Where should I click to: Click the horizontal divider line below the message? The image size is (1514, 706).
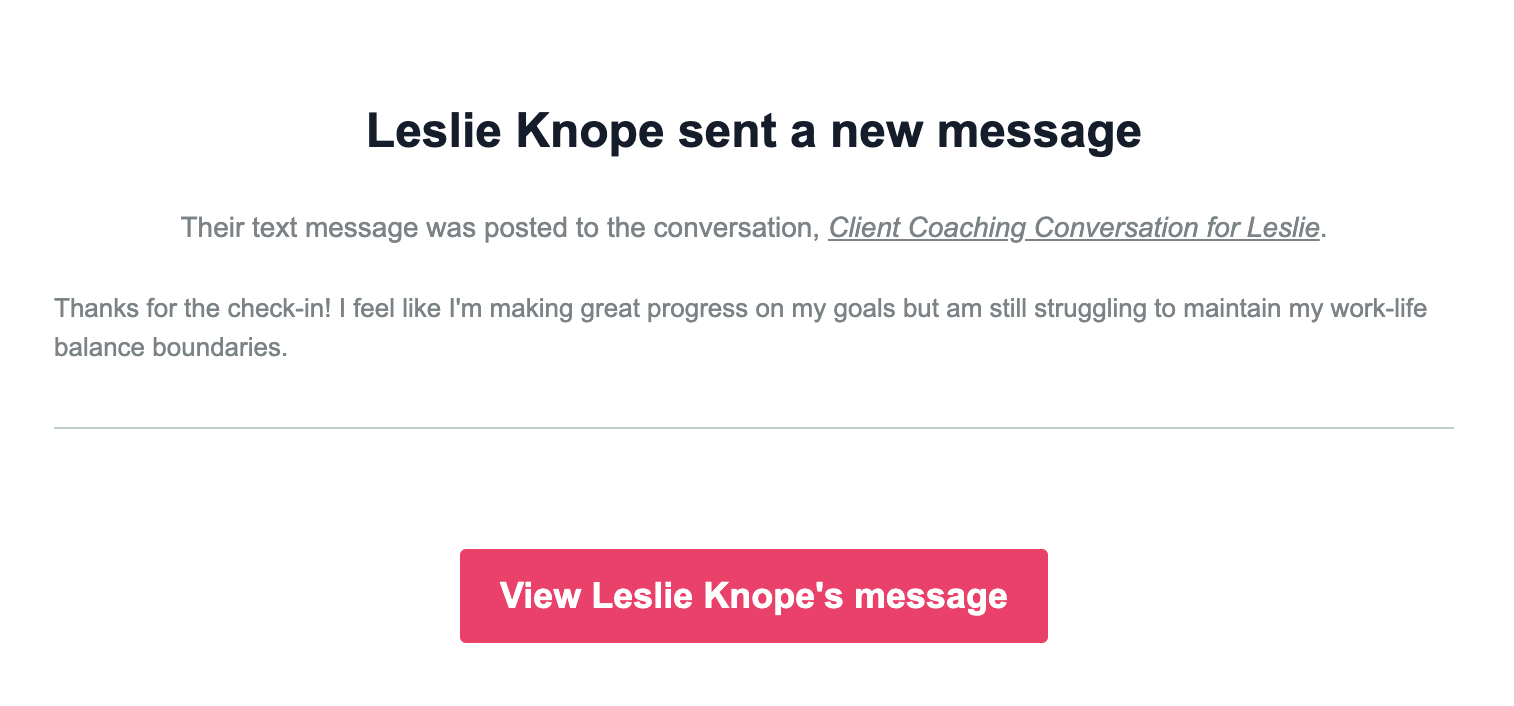(x=753, y=428)
